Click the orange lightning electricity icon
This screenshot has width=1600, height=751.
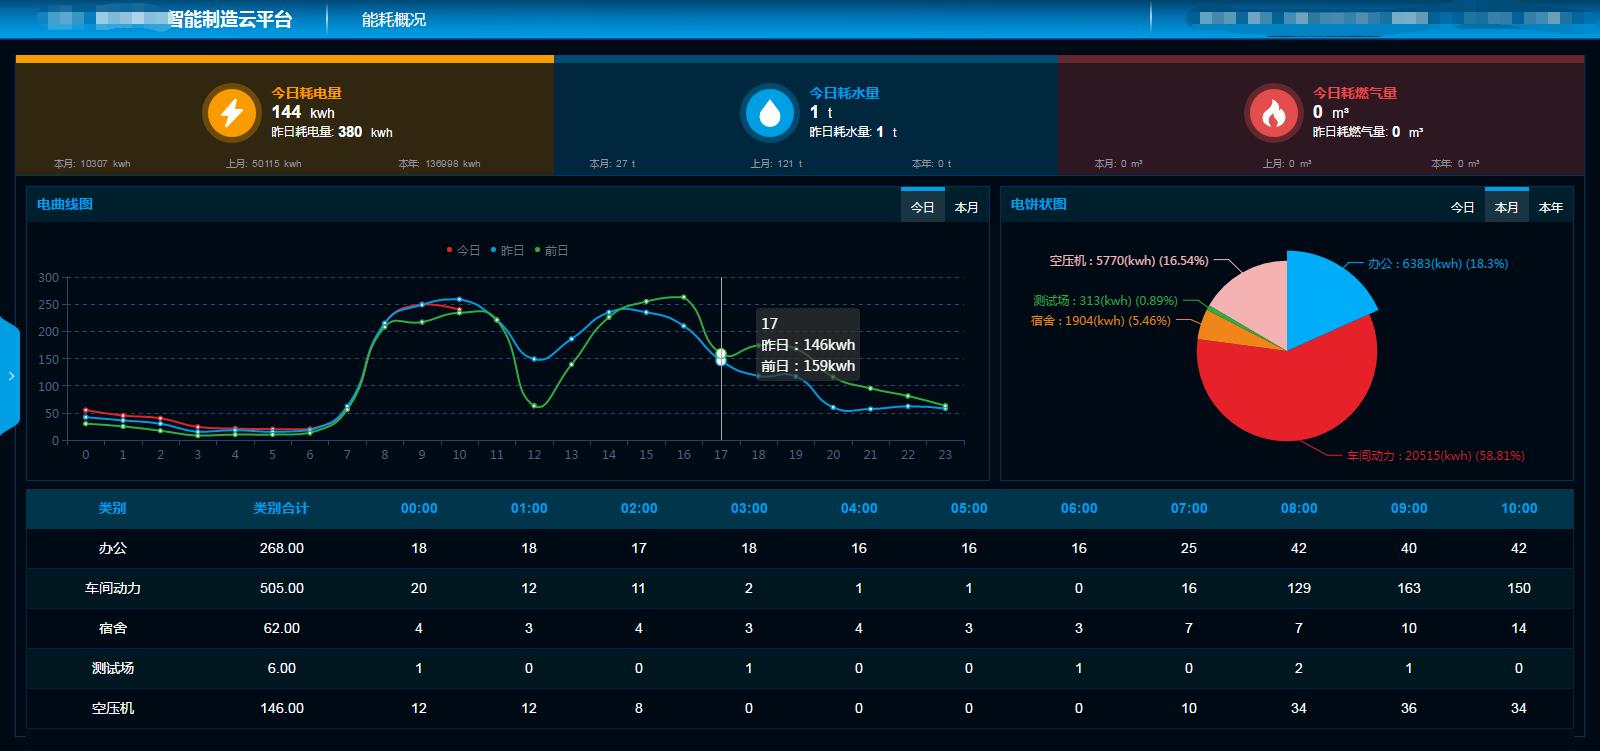[231, 112]
